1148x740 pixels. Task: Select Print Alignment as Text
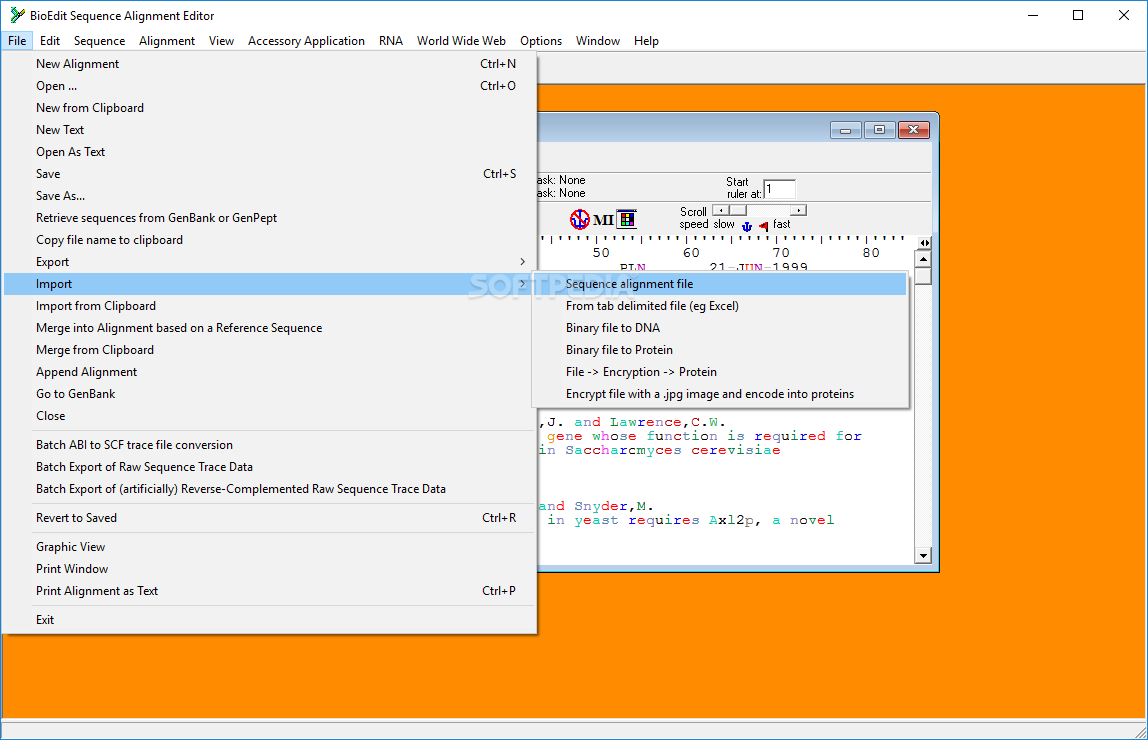(x=270, y=591)
